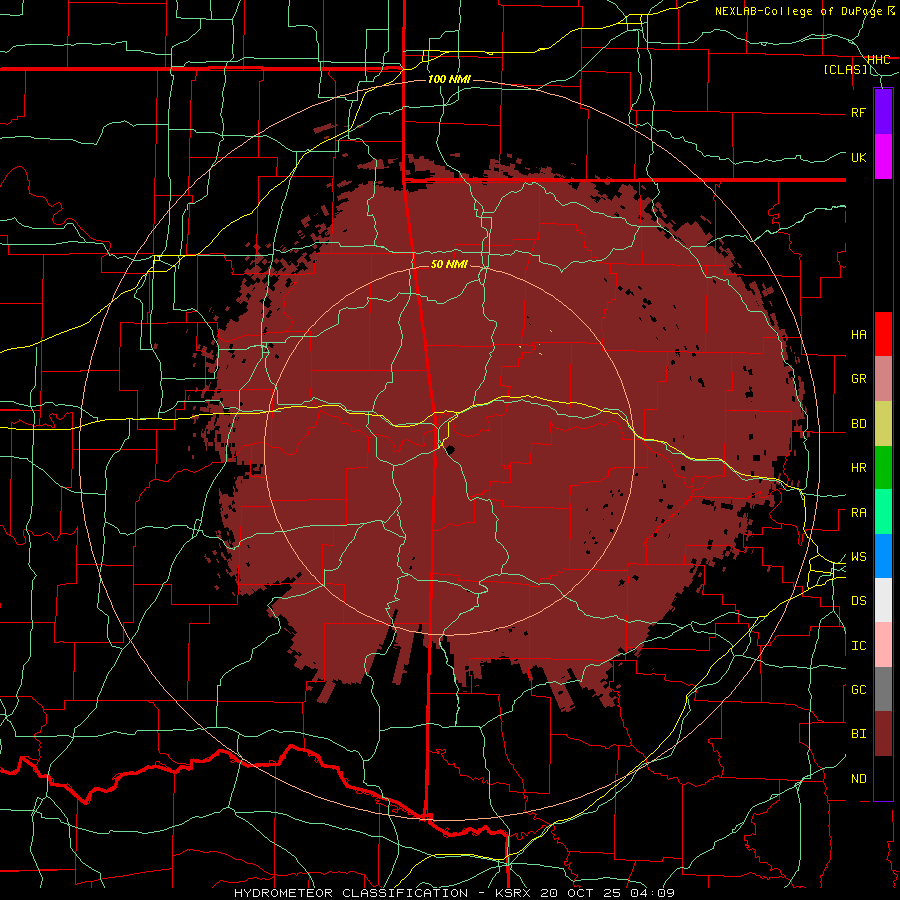
Task: Click the HYDROMETEOR CLASSIFICATION title text
Action: [x=351, y=893]
